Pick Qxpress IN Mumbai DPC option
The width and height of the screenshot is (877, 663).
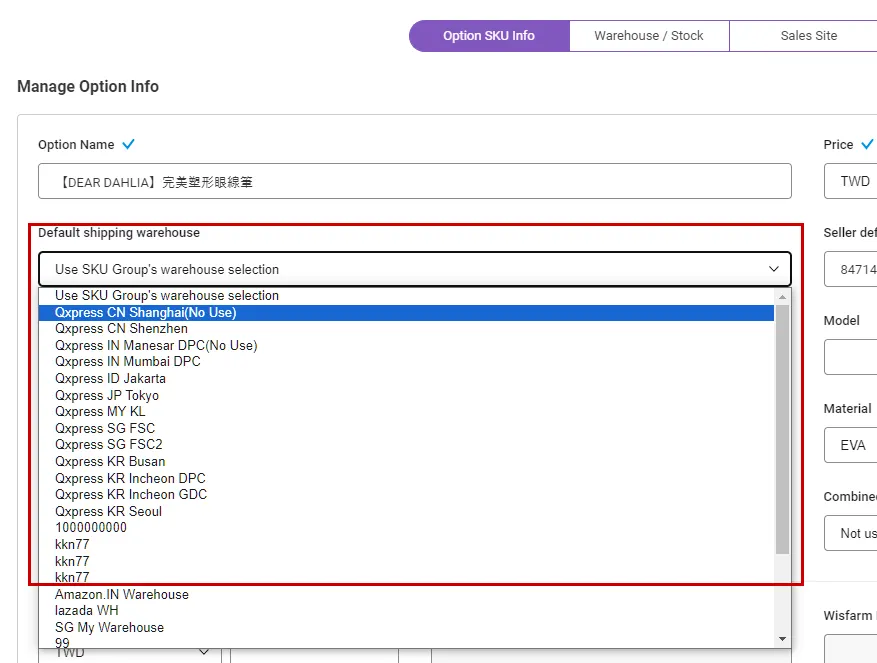point(406,361)
